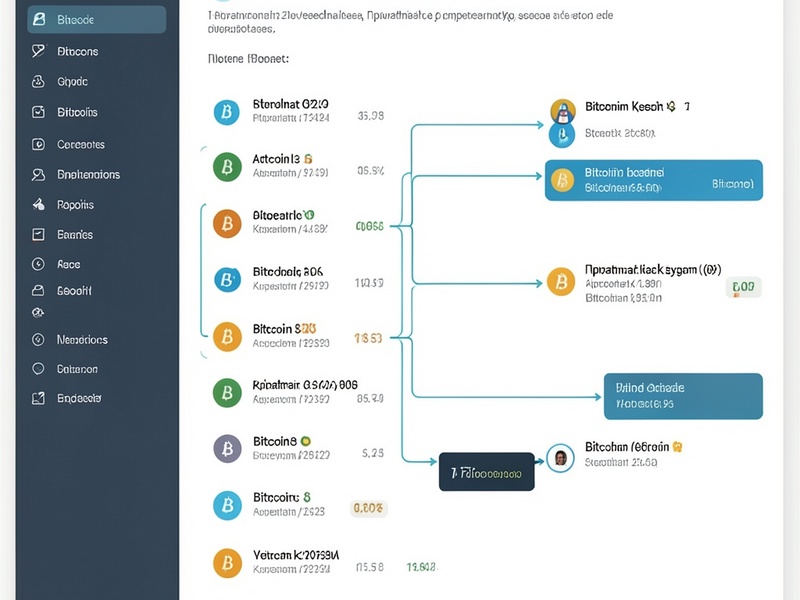Click the user avatar near Bitcohan
Viewport: 800px width, 600px height.
click(560, 458)
